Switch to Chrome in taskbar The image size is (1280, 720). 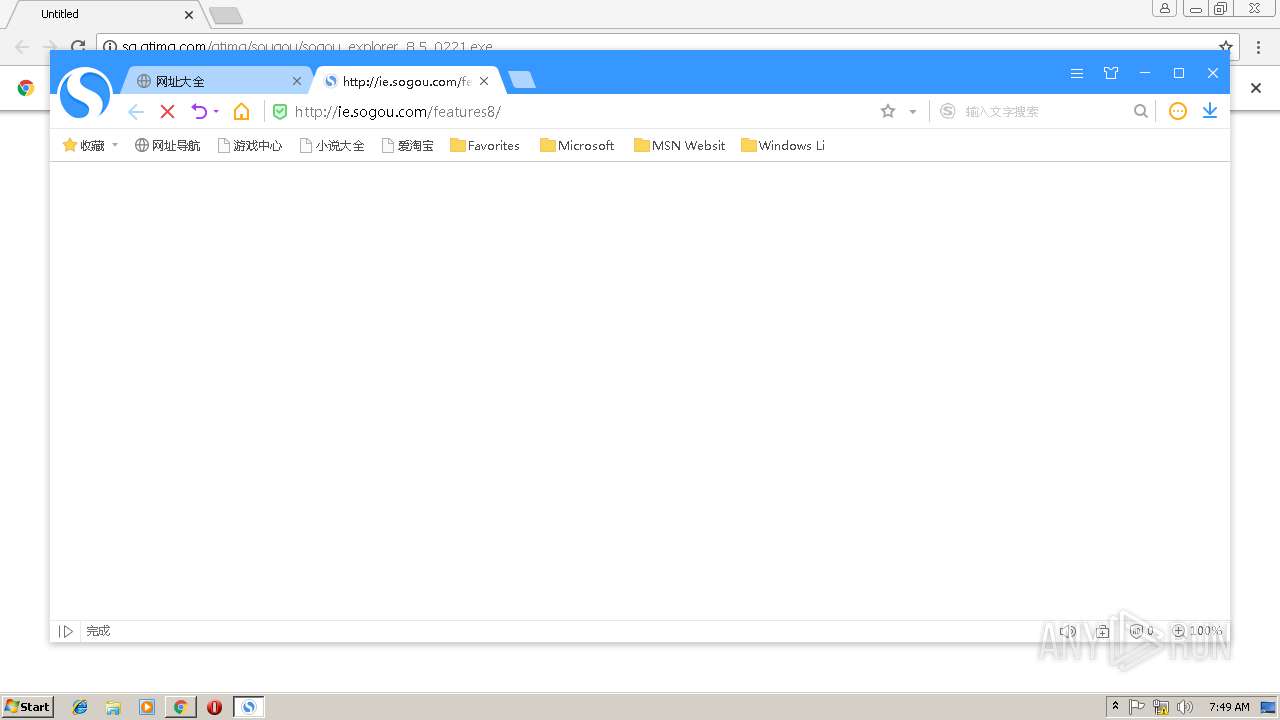(180, 707)
